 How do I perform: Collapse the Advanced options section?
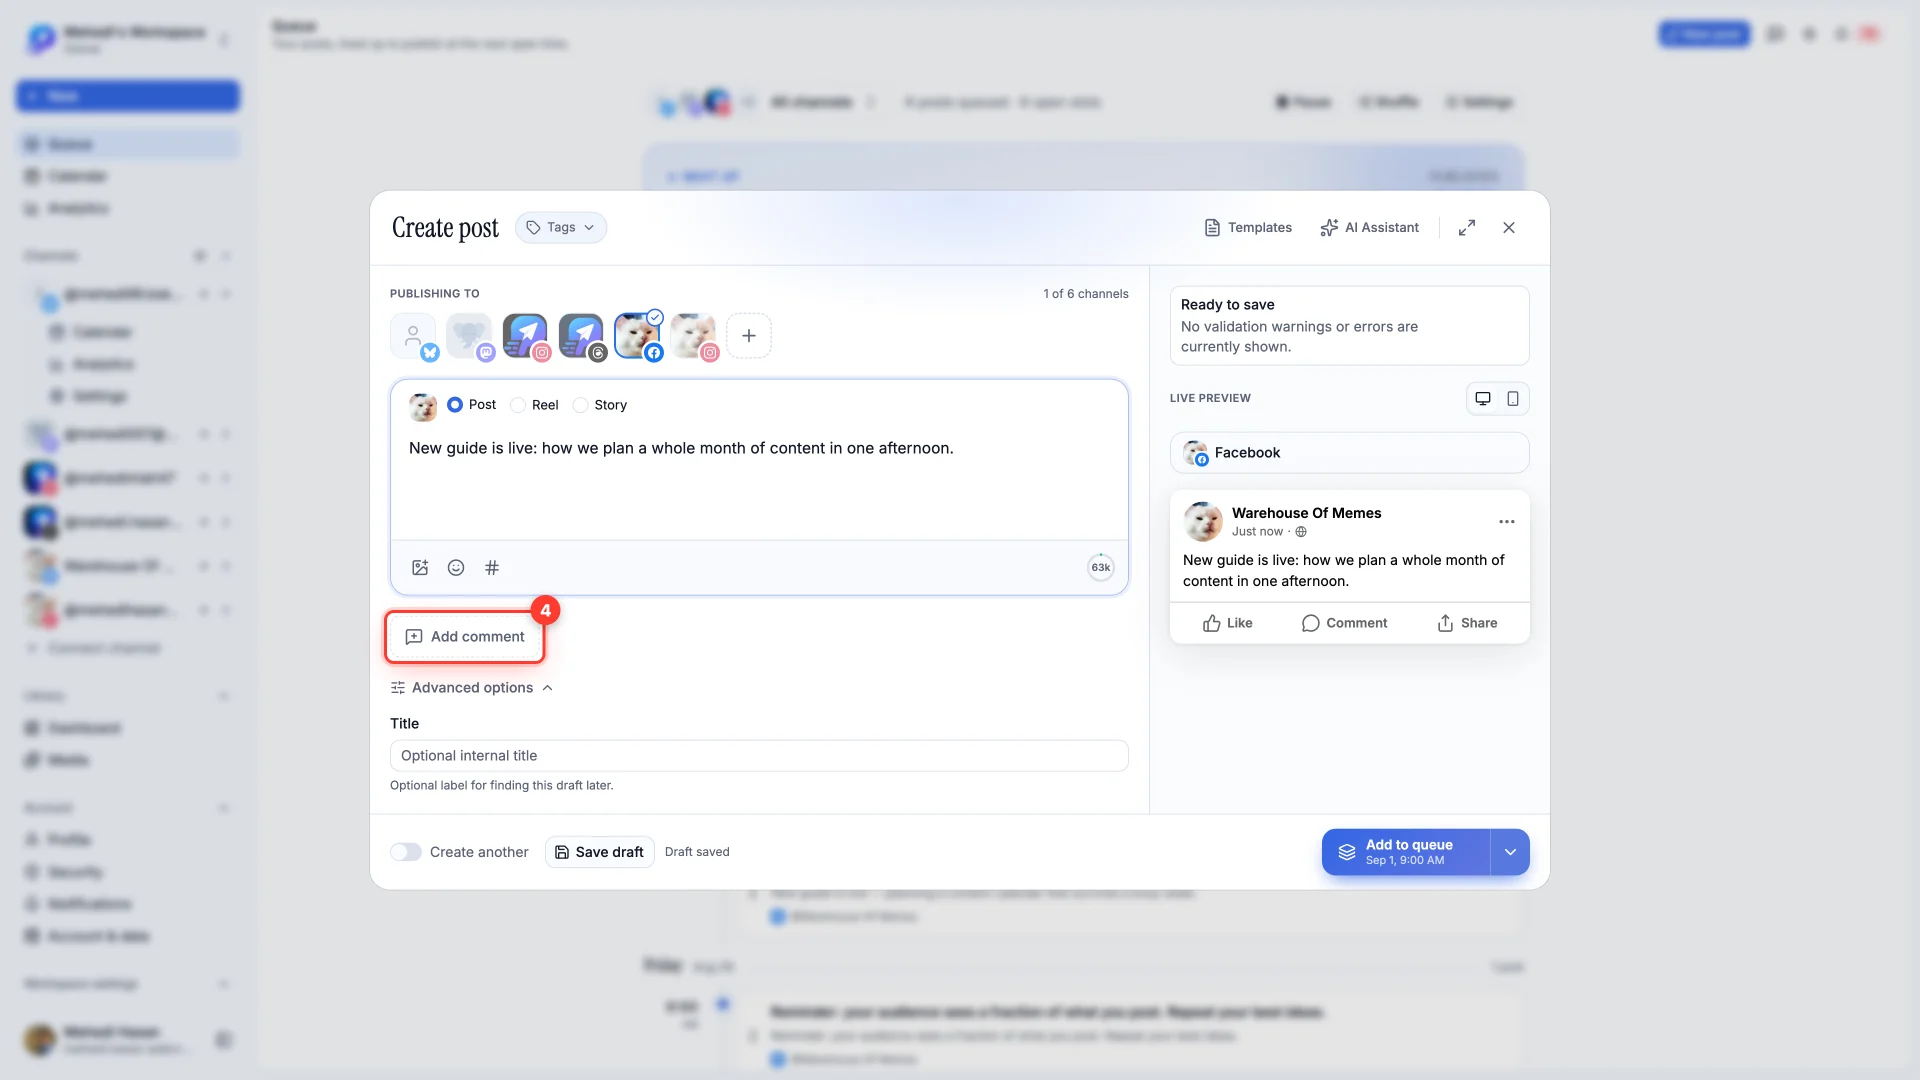tap(471, 688)
